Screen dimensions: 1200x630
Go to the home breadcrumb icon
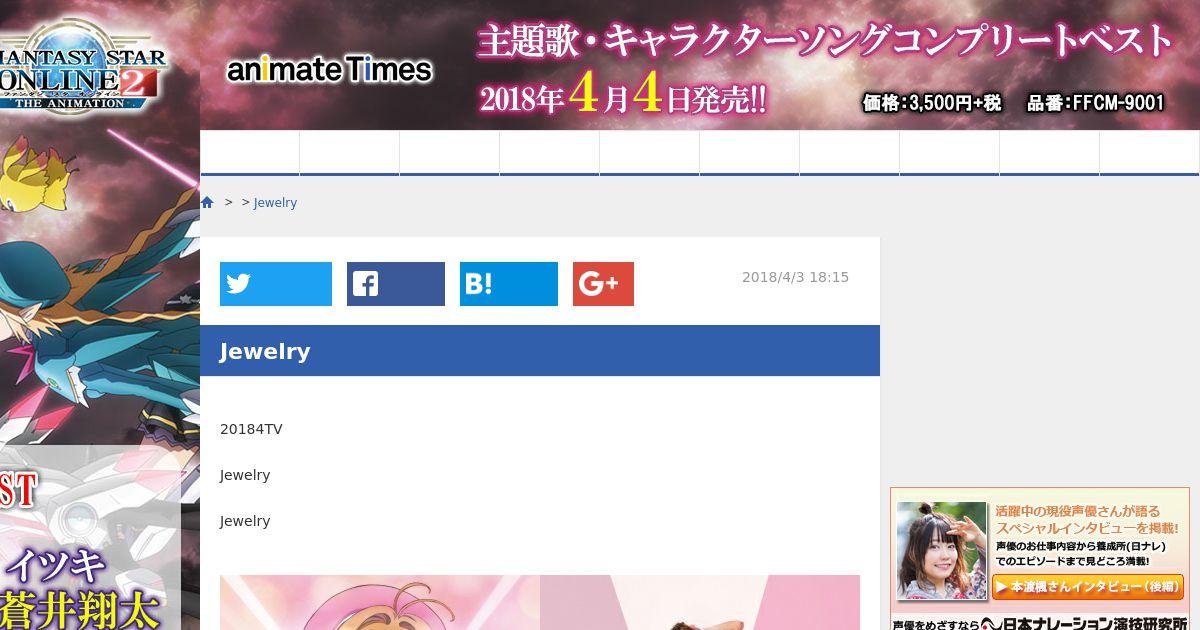coord(207,202)
